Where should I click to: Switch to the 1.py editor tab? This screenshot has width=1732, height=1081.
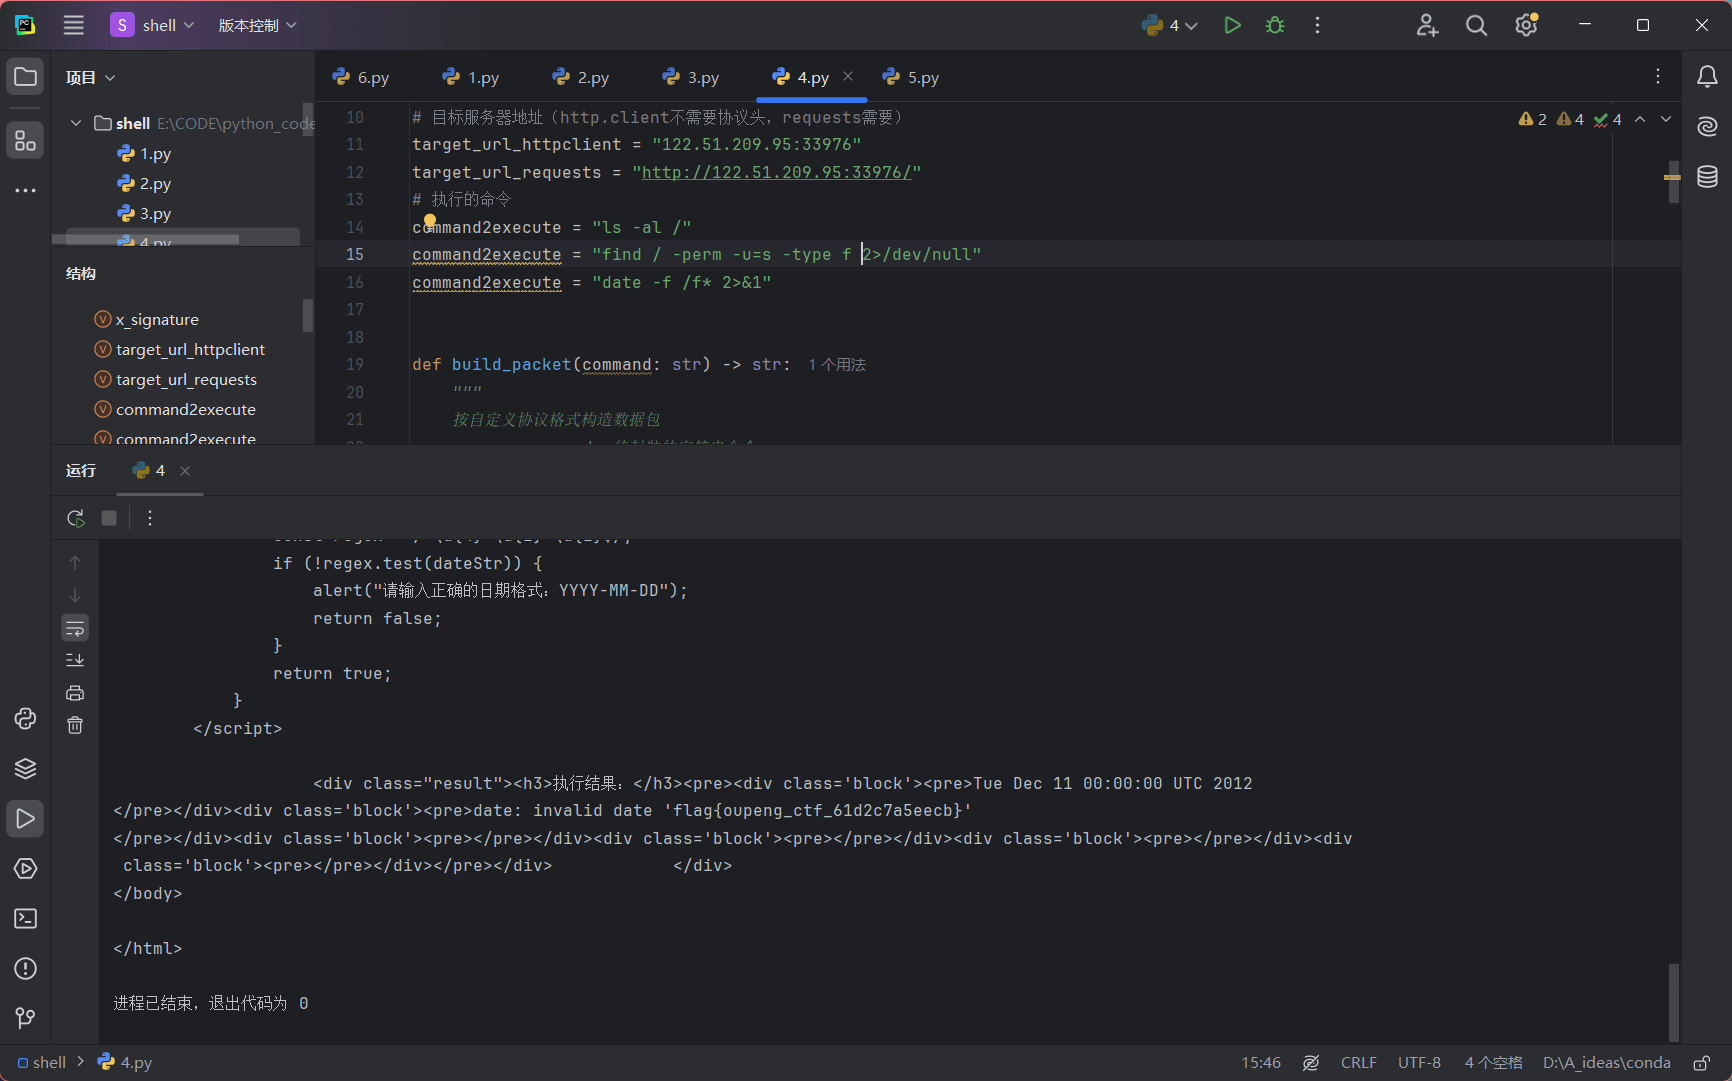[x=471, y=77]
